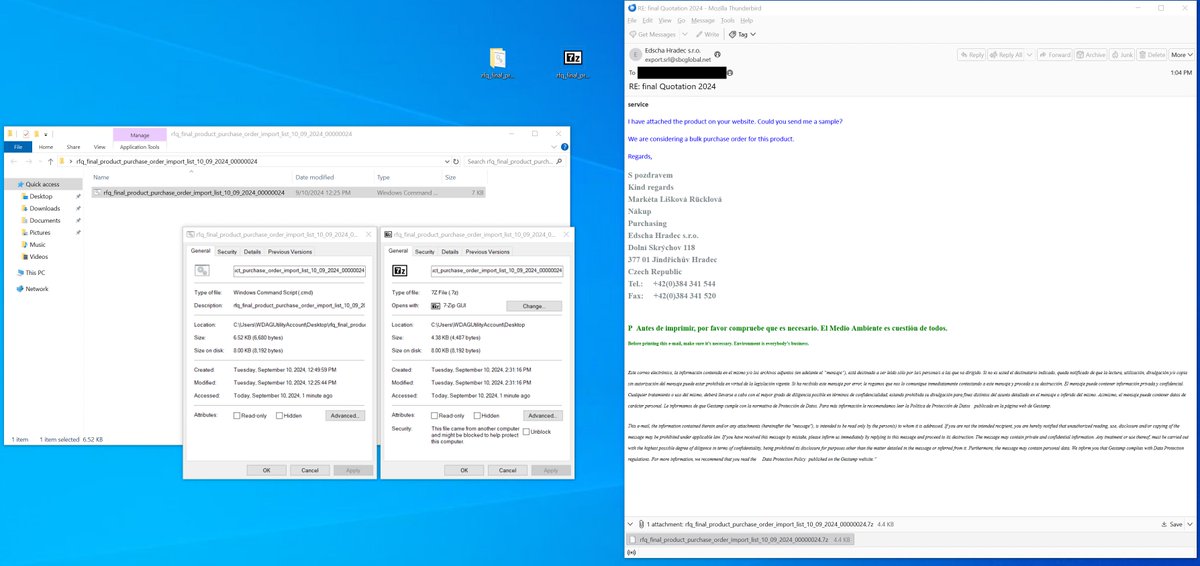This screenshot has height=566, width=1200.
Task: Expand the Reply All dropdown arrow
Action: click(1029, 55)
